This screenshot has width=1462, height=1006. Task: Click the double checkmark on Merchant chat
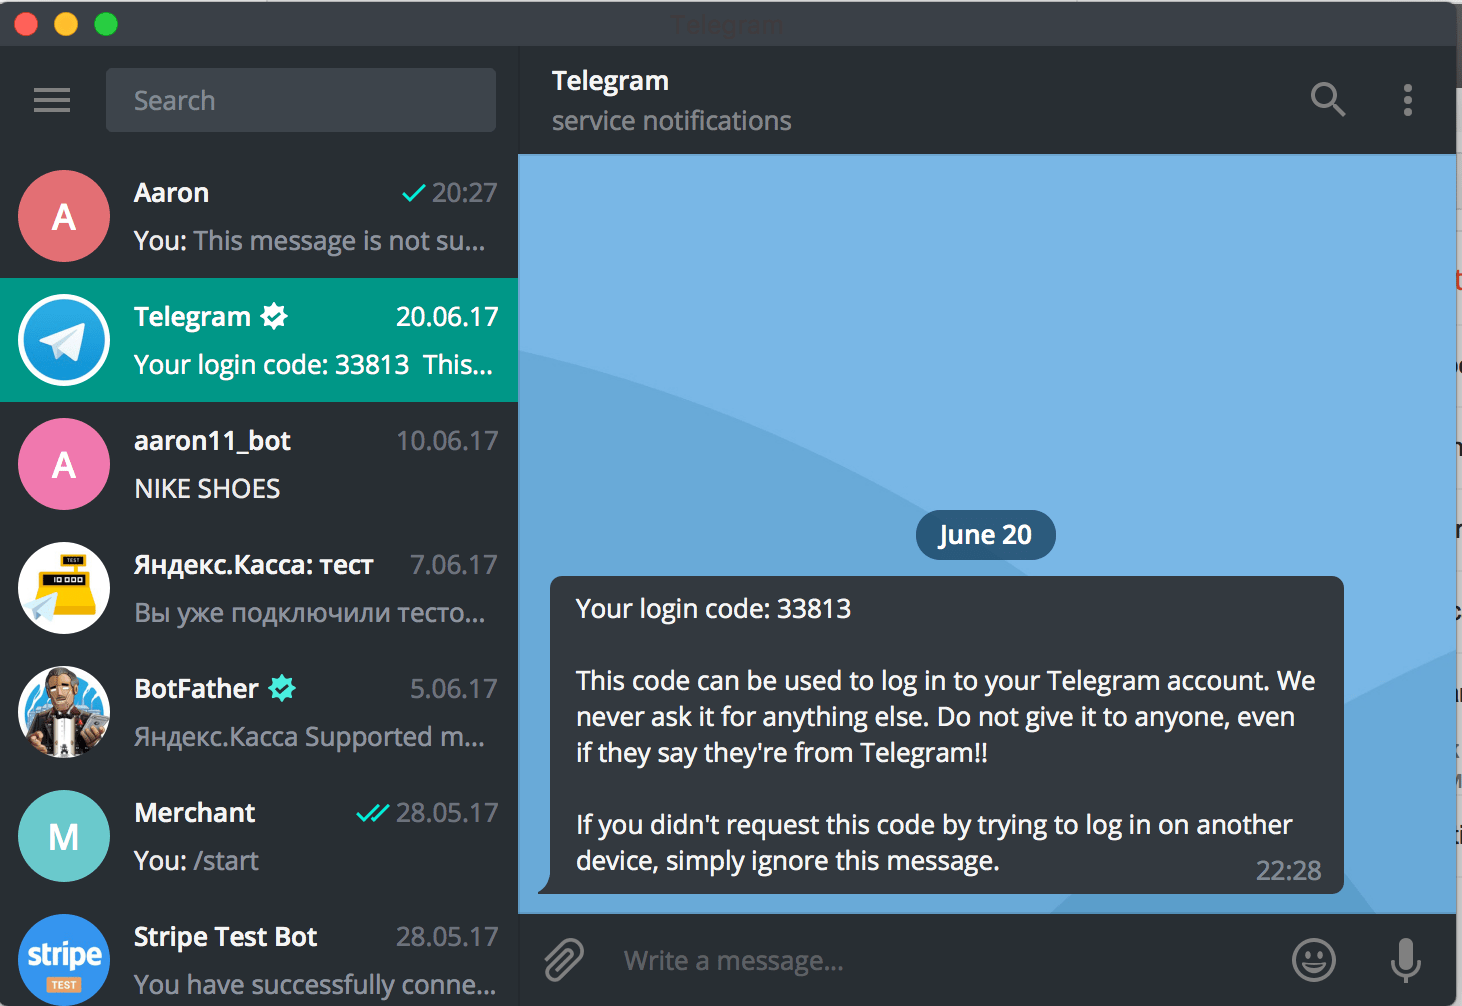coord(372,813)
